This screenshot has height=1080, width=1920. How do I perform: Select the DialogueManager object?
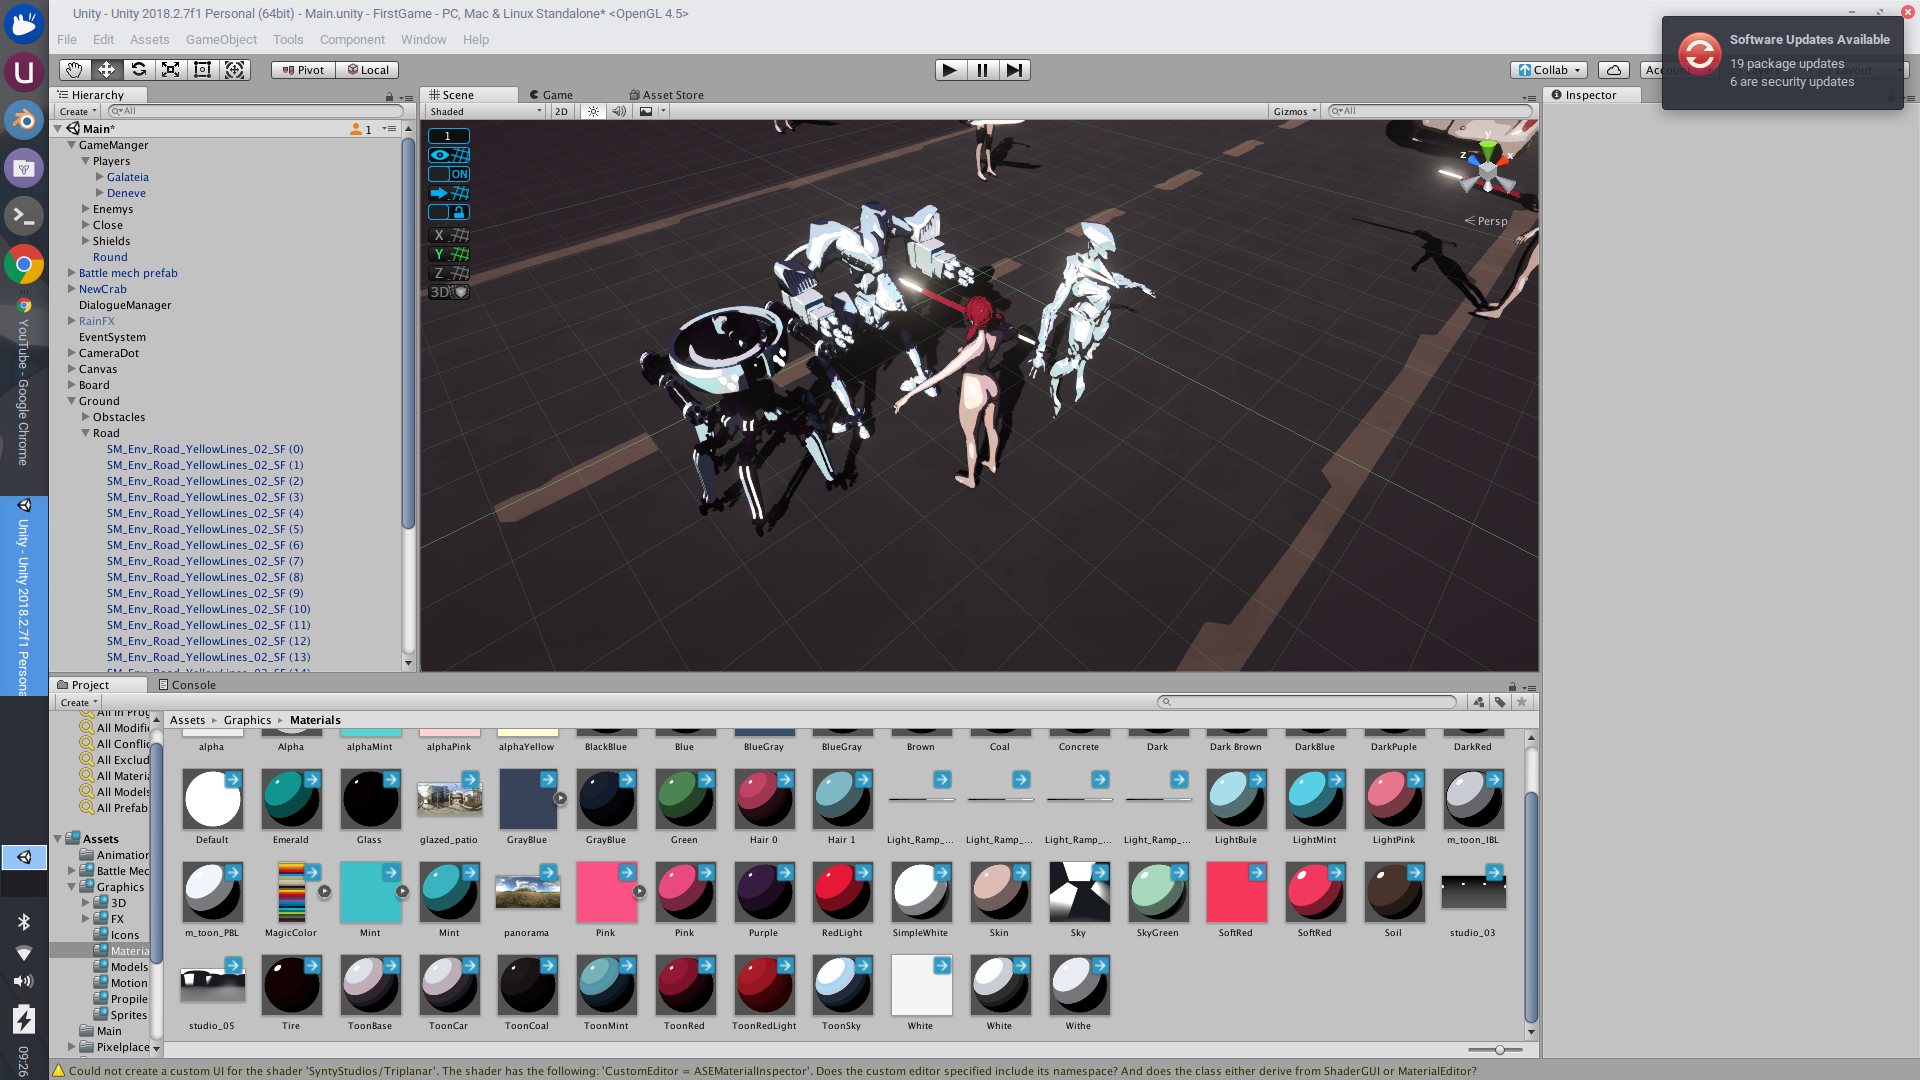tap(125, 305)
